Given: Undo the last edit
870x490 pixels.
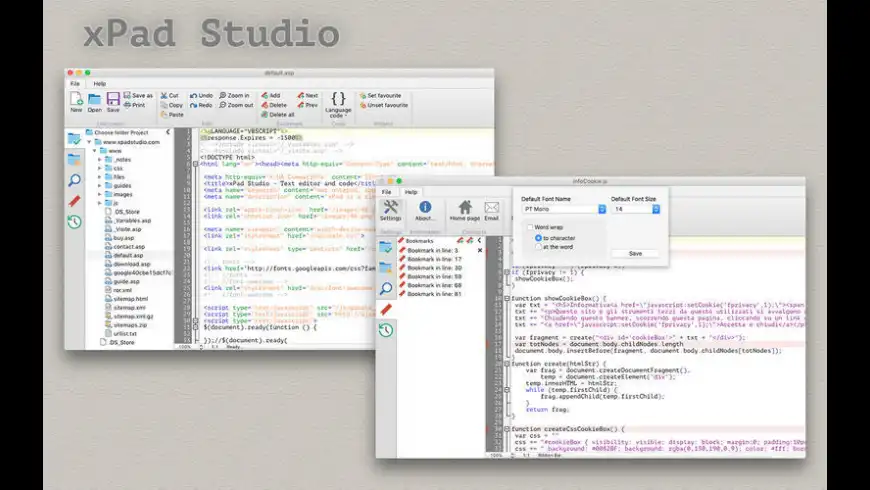Looking at the screenshot, I should 201,95.
